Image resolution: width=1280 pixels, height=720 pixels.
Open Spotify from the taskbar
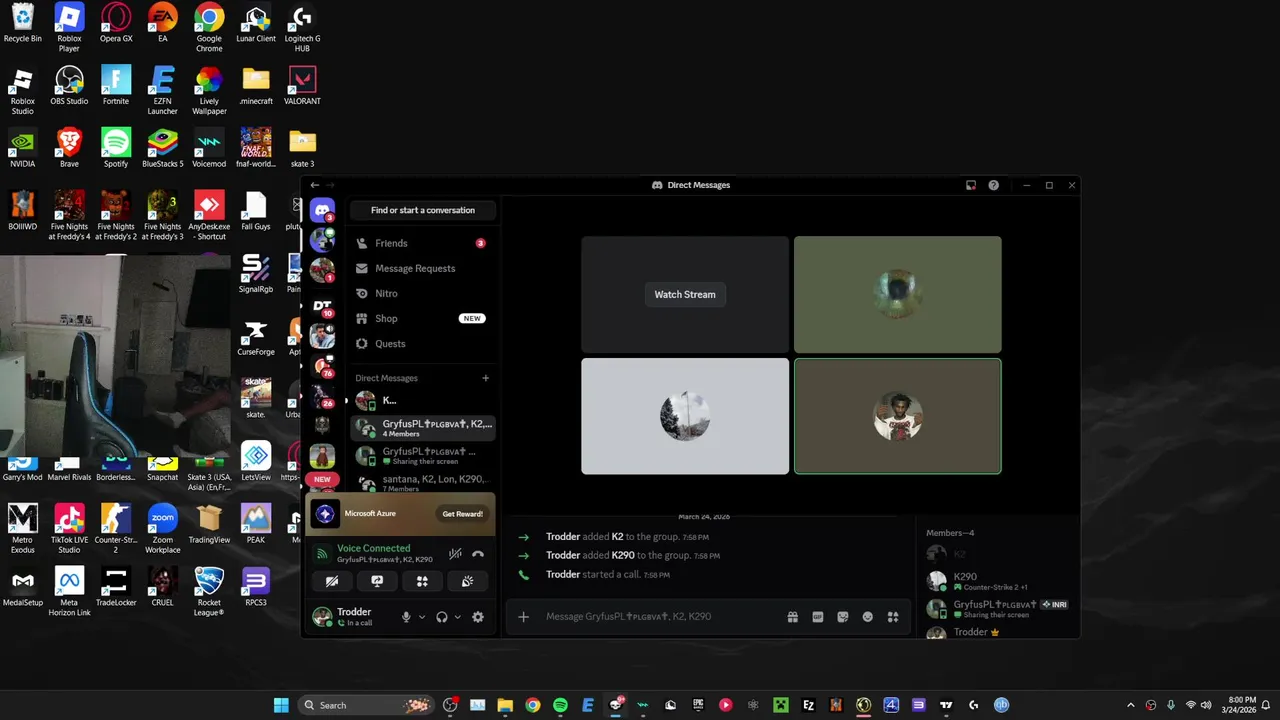tap(560, 705)
